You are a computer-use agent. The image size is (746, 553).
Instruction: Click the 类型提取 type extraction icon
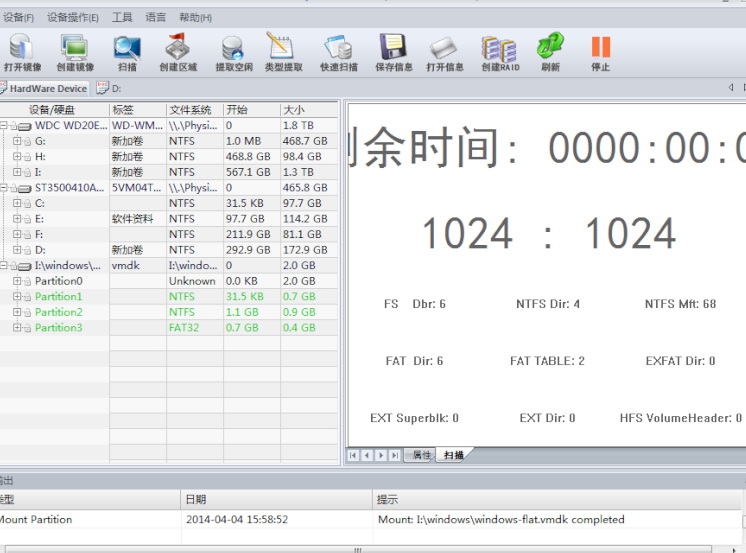tap(284, 52)
